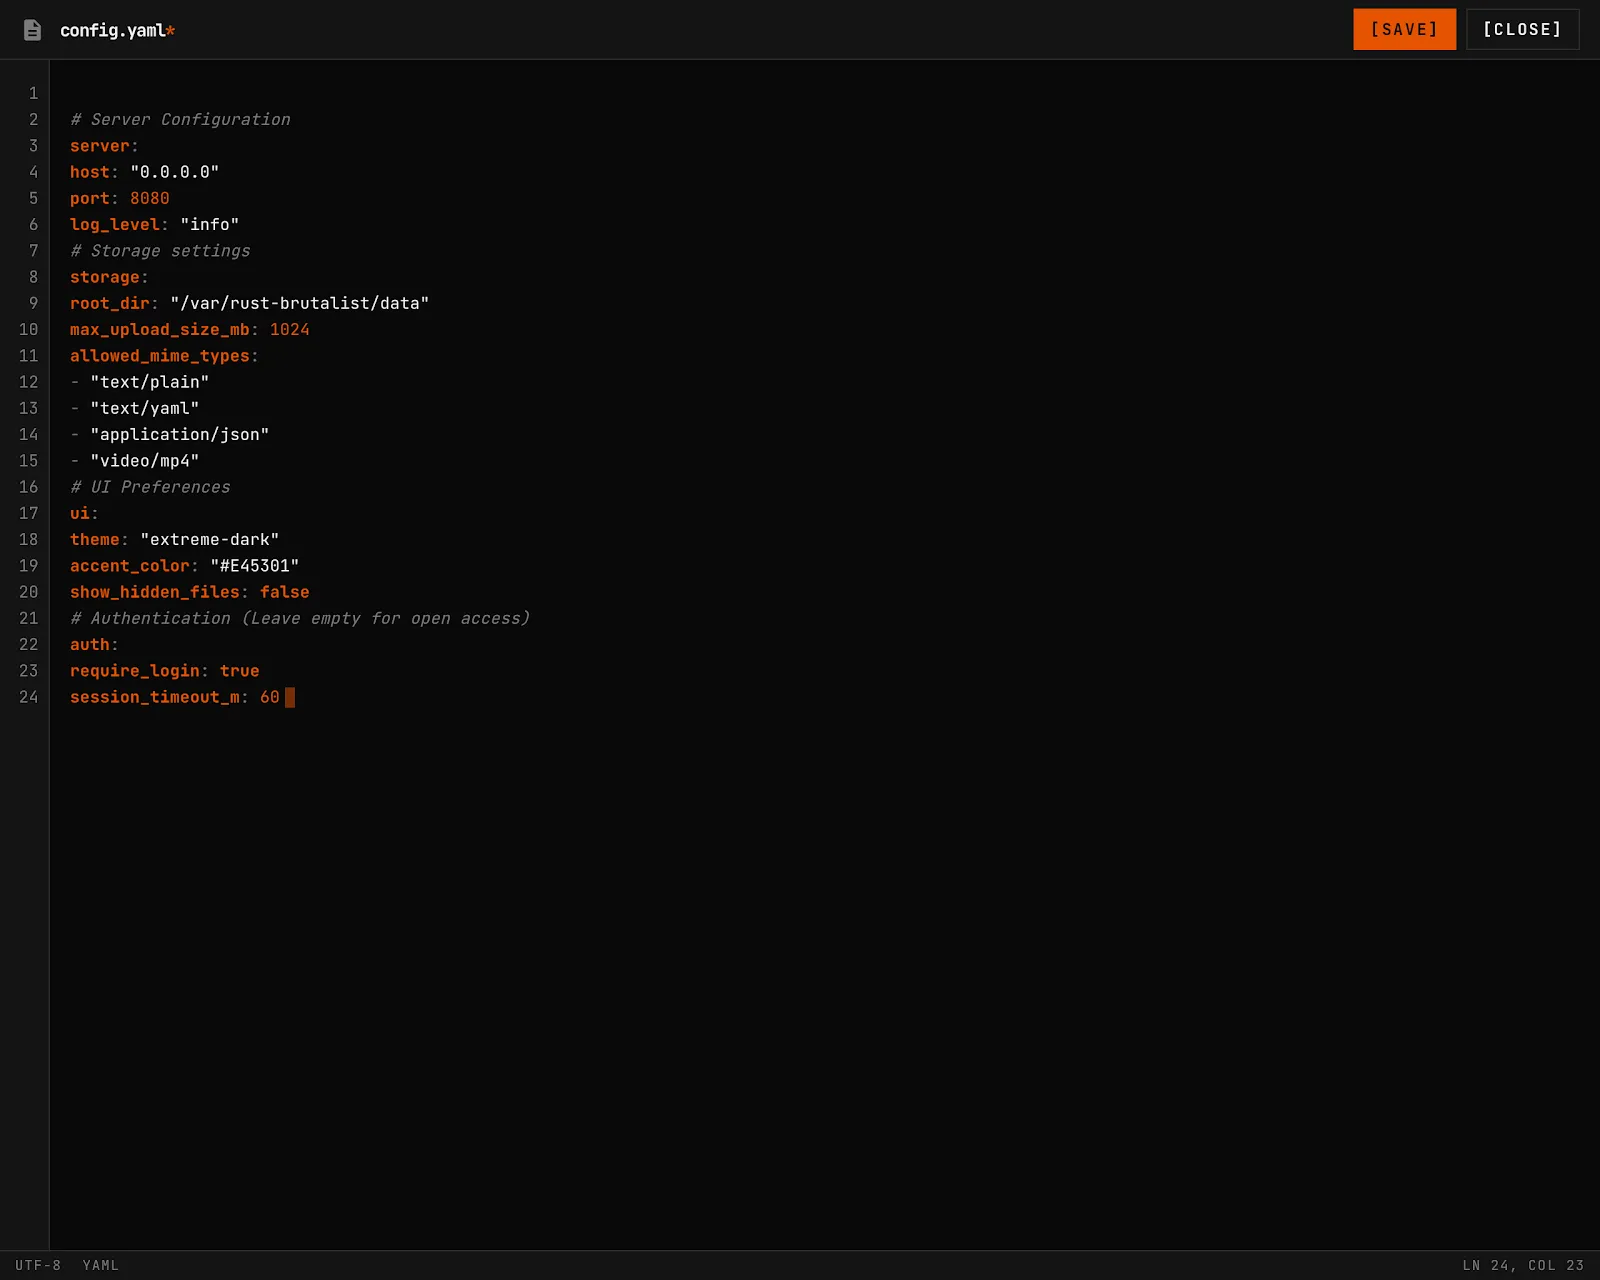Place cursor on the 'server:' key

pyautogui.click(x=104, y=146)
